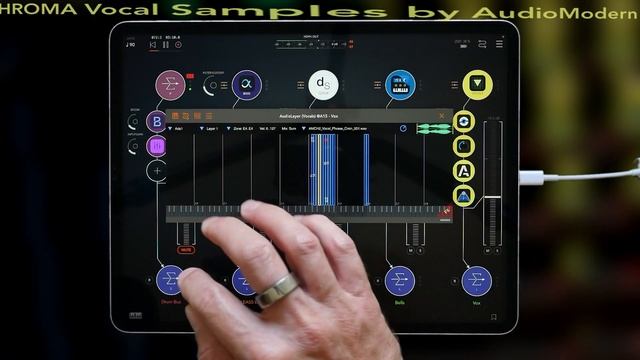The height and width of the screenshot is (360, 640).
Task: Open the yellow 'A' effect node
Action: click(x=464, y=171)
